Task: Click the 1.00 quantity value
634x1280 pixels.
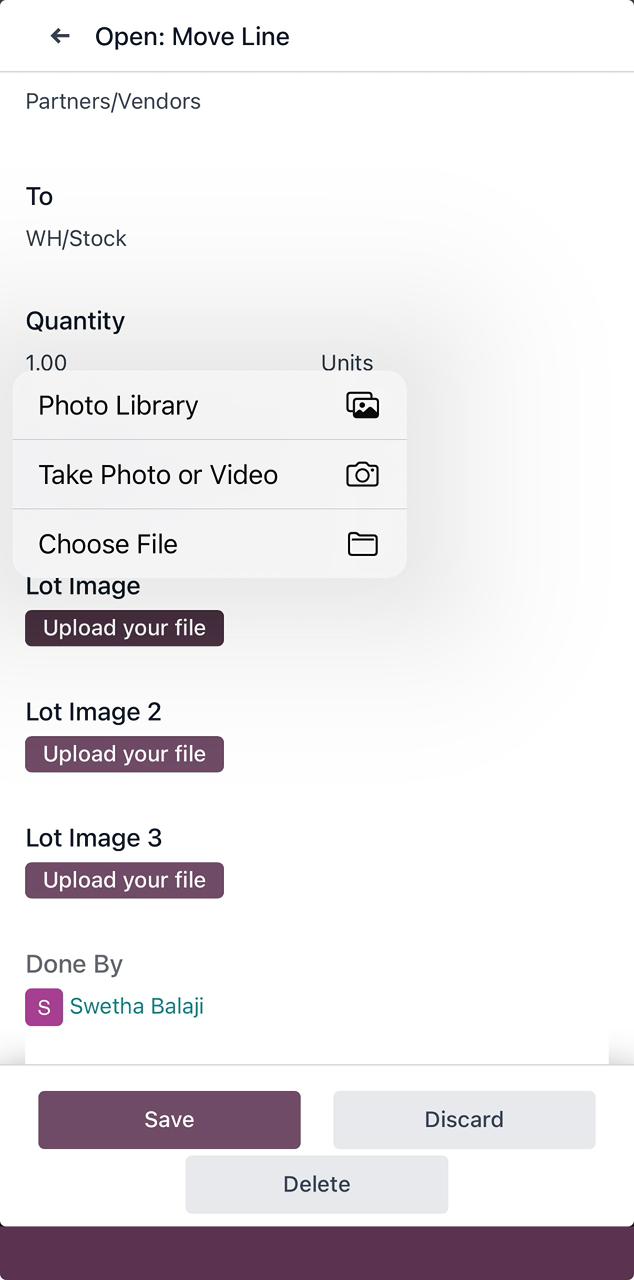Action: (46, 362)
